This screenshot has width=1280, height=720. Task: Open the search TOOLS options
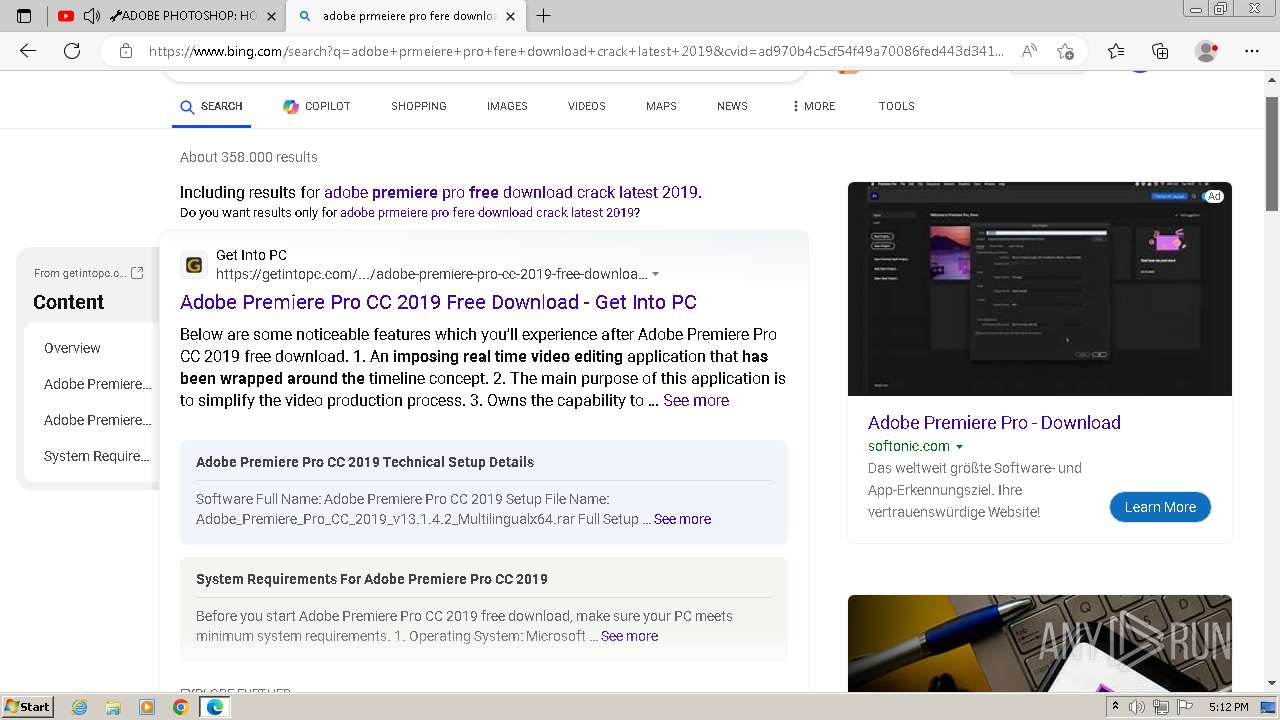pos(897,106)
